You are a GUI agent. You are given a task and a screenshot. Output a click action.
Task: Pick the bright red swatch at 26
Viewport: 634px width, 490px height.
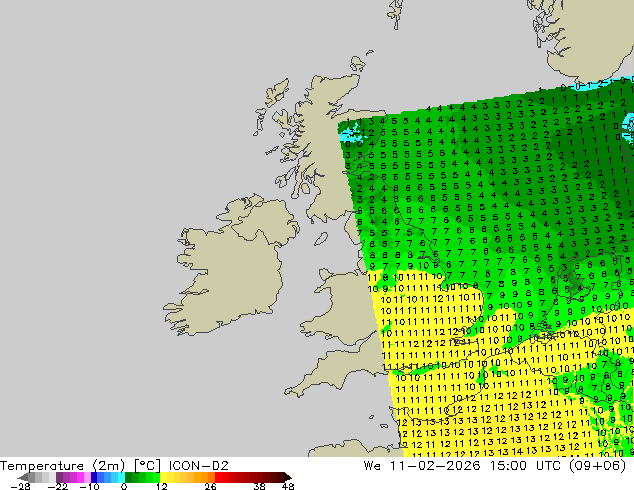pos(218,477)
